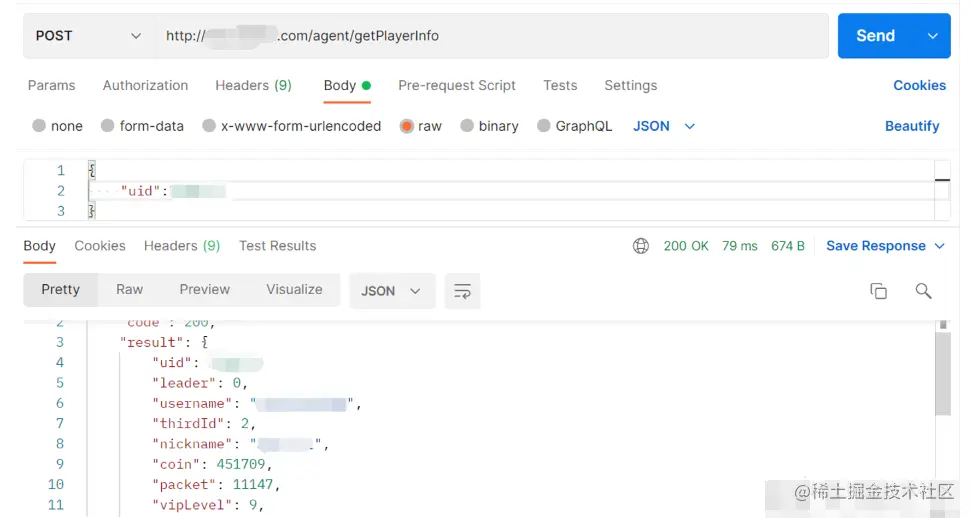Switch response view to Preview

tap(204, 289)
